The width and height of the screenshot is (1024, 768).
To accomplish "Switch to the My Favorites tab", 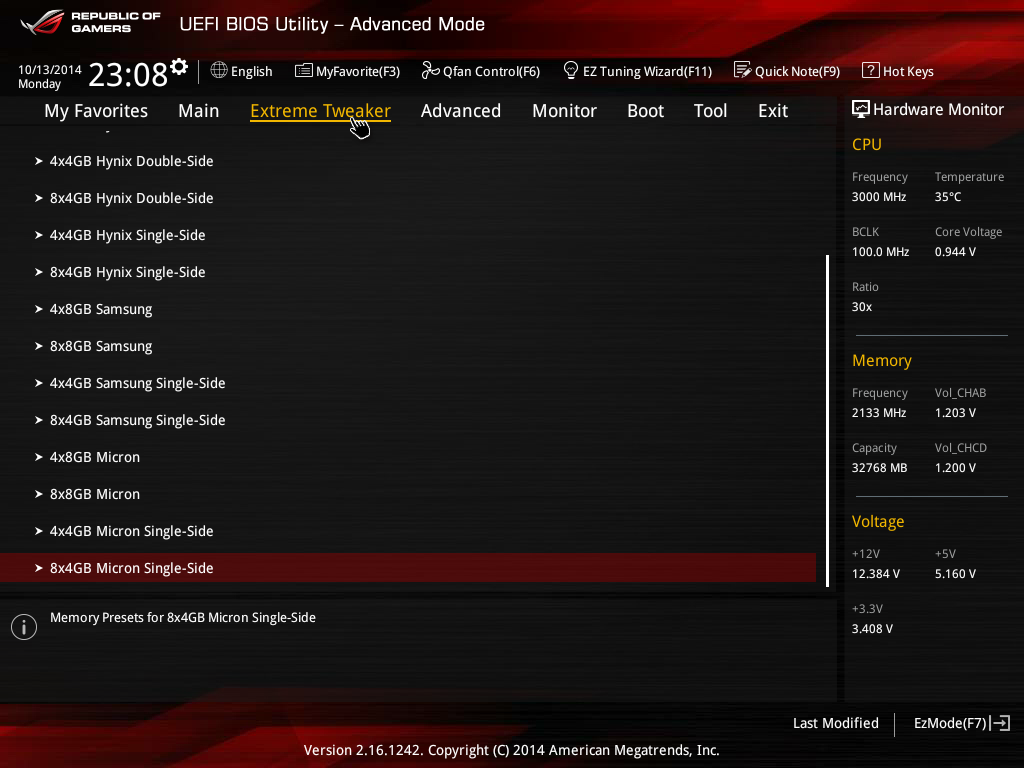I will click(96, 111).
